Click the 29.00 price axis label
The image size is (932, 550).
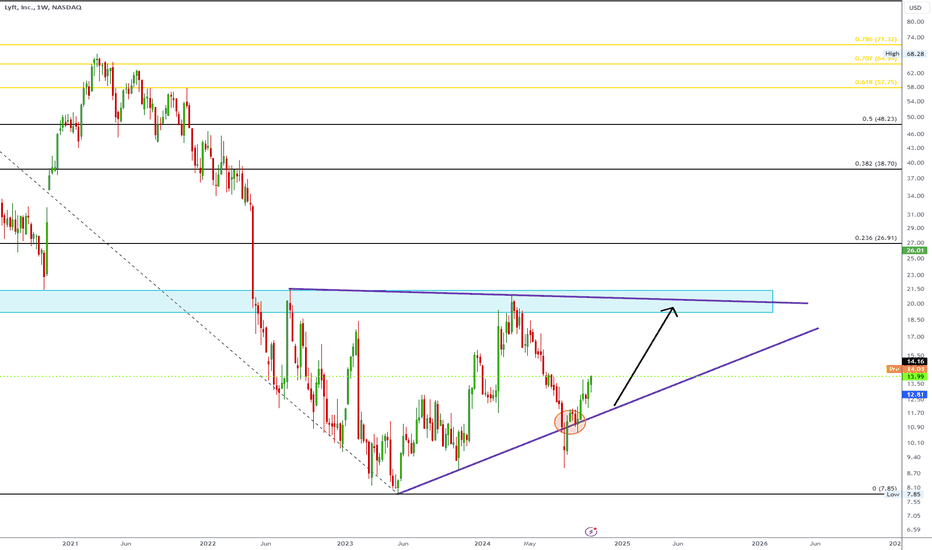point(915,228)
